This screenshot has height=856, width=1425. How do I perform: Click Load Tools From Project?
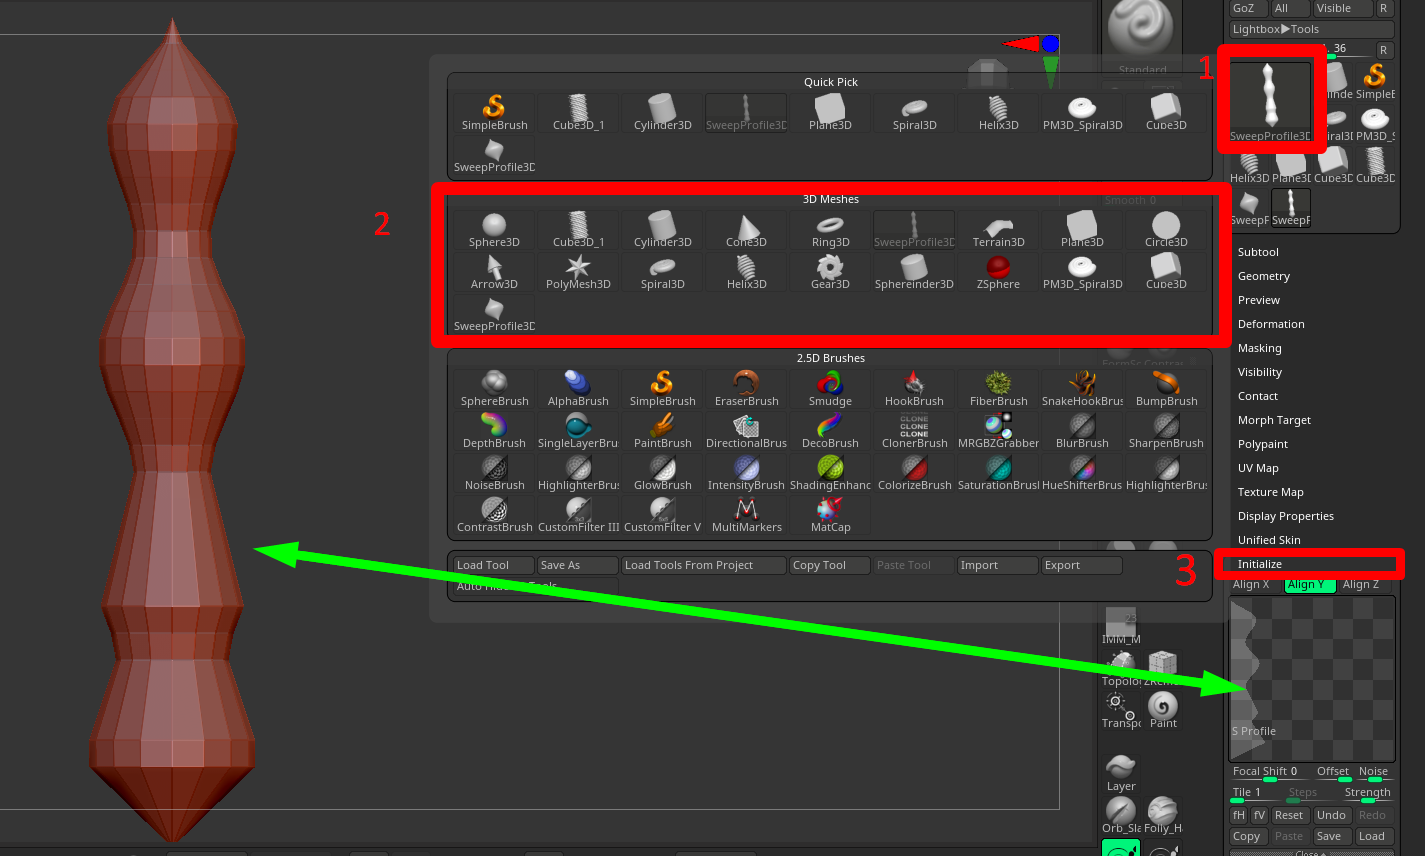click(x=704, y=565)
